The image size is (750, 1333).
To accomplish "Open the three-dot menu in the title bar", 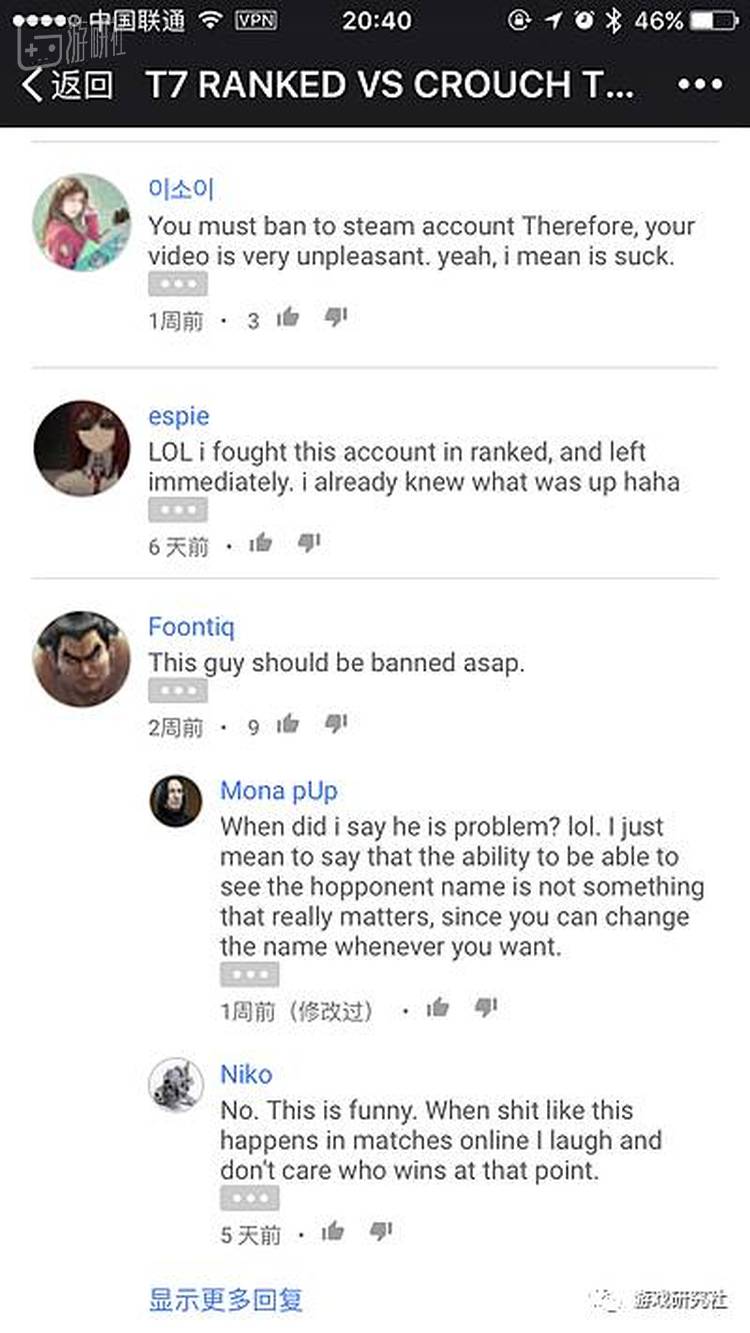I will (700, 85).
